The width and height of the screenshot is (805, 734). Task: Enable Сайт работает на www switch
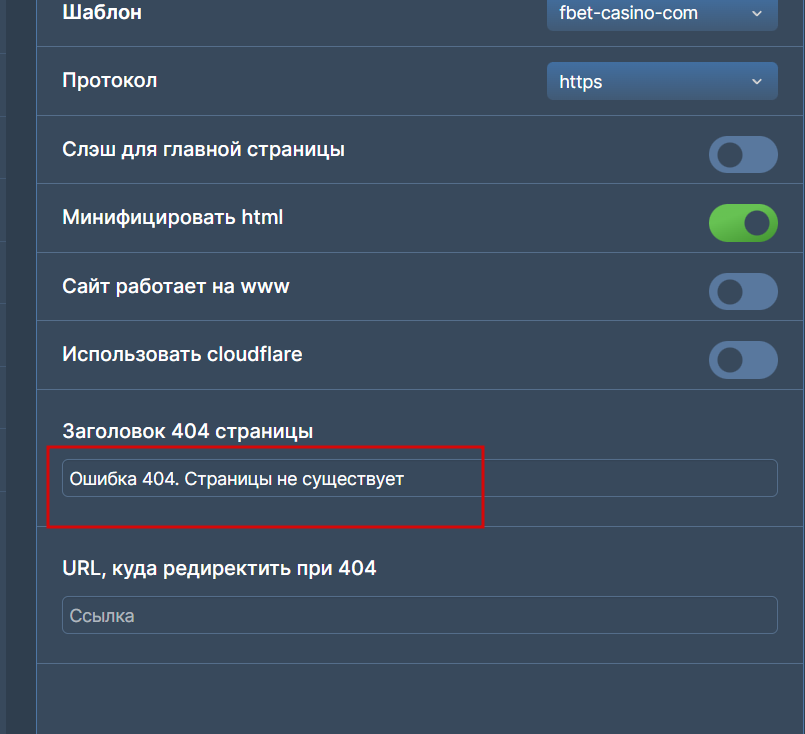coord(743,292)
